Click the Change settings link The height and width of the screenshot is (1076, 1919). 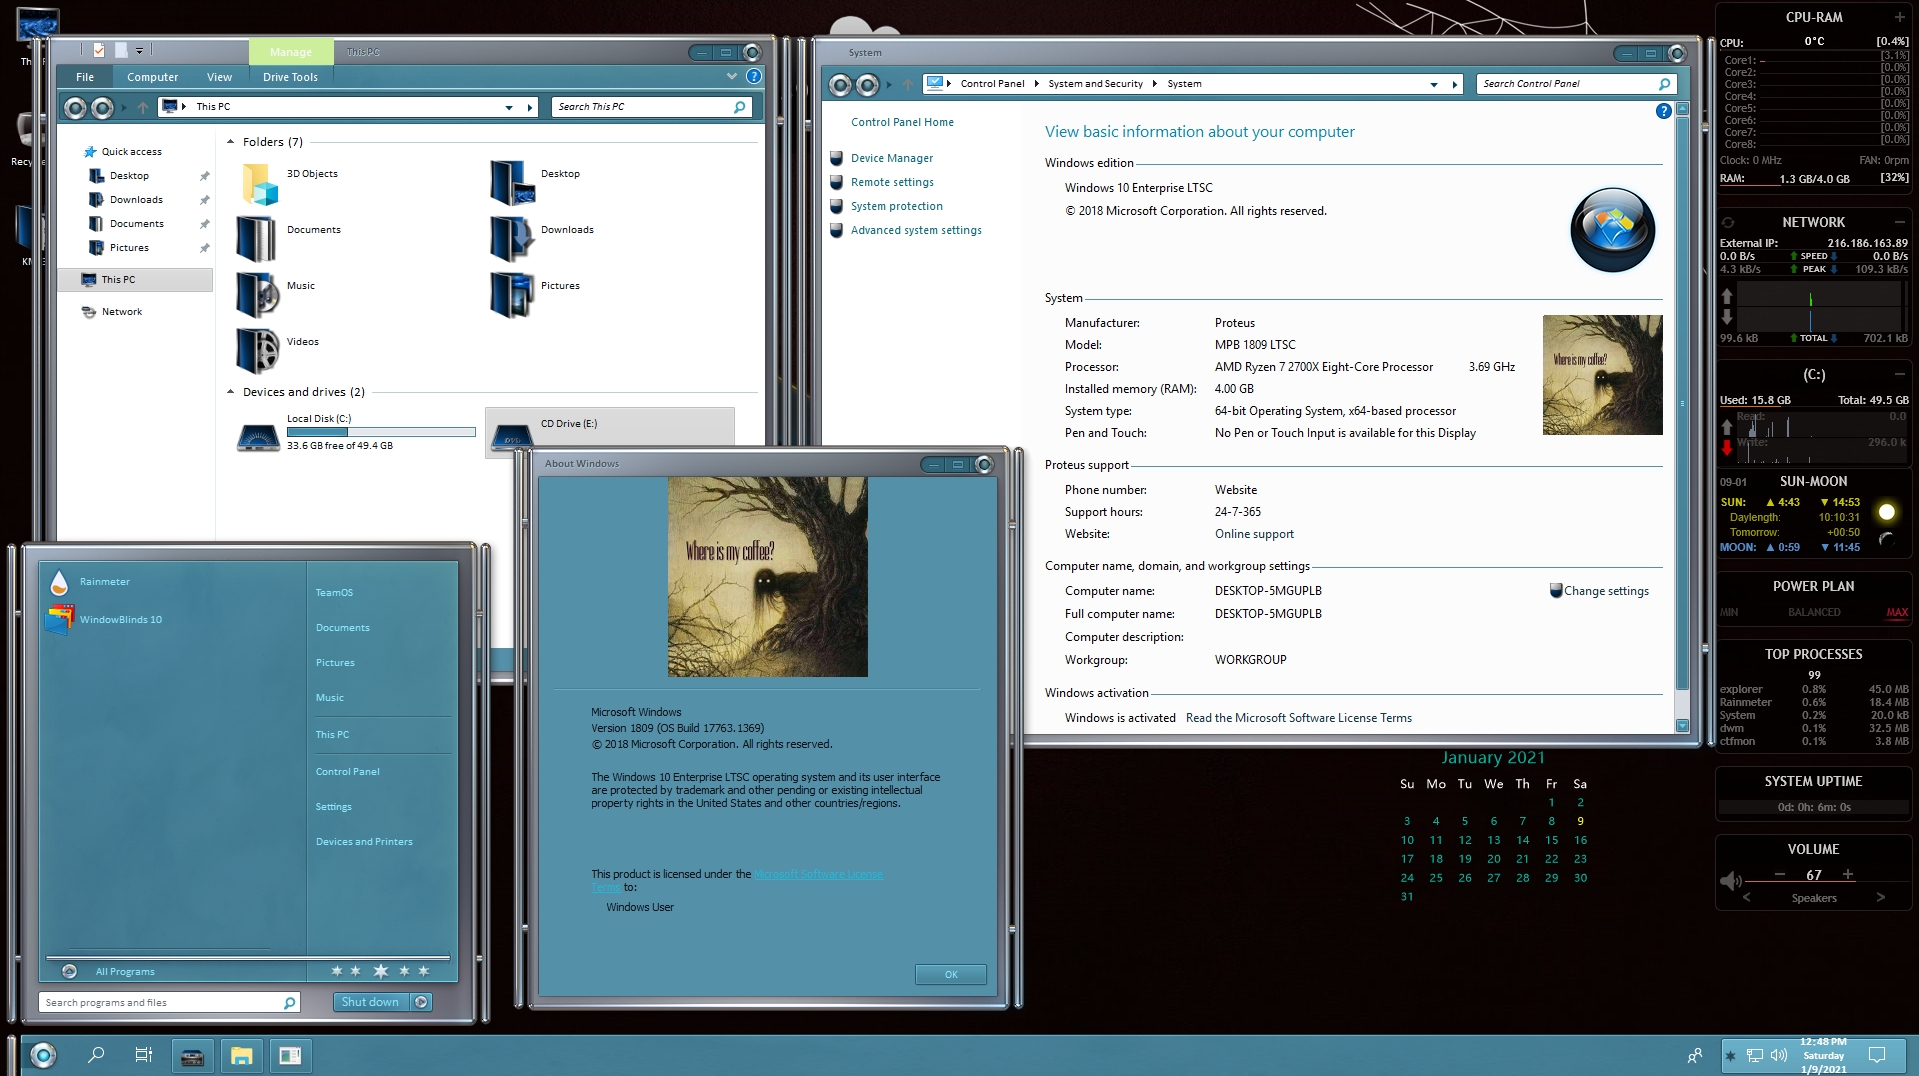point(1606,591)
